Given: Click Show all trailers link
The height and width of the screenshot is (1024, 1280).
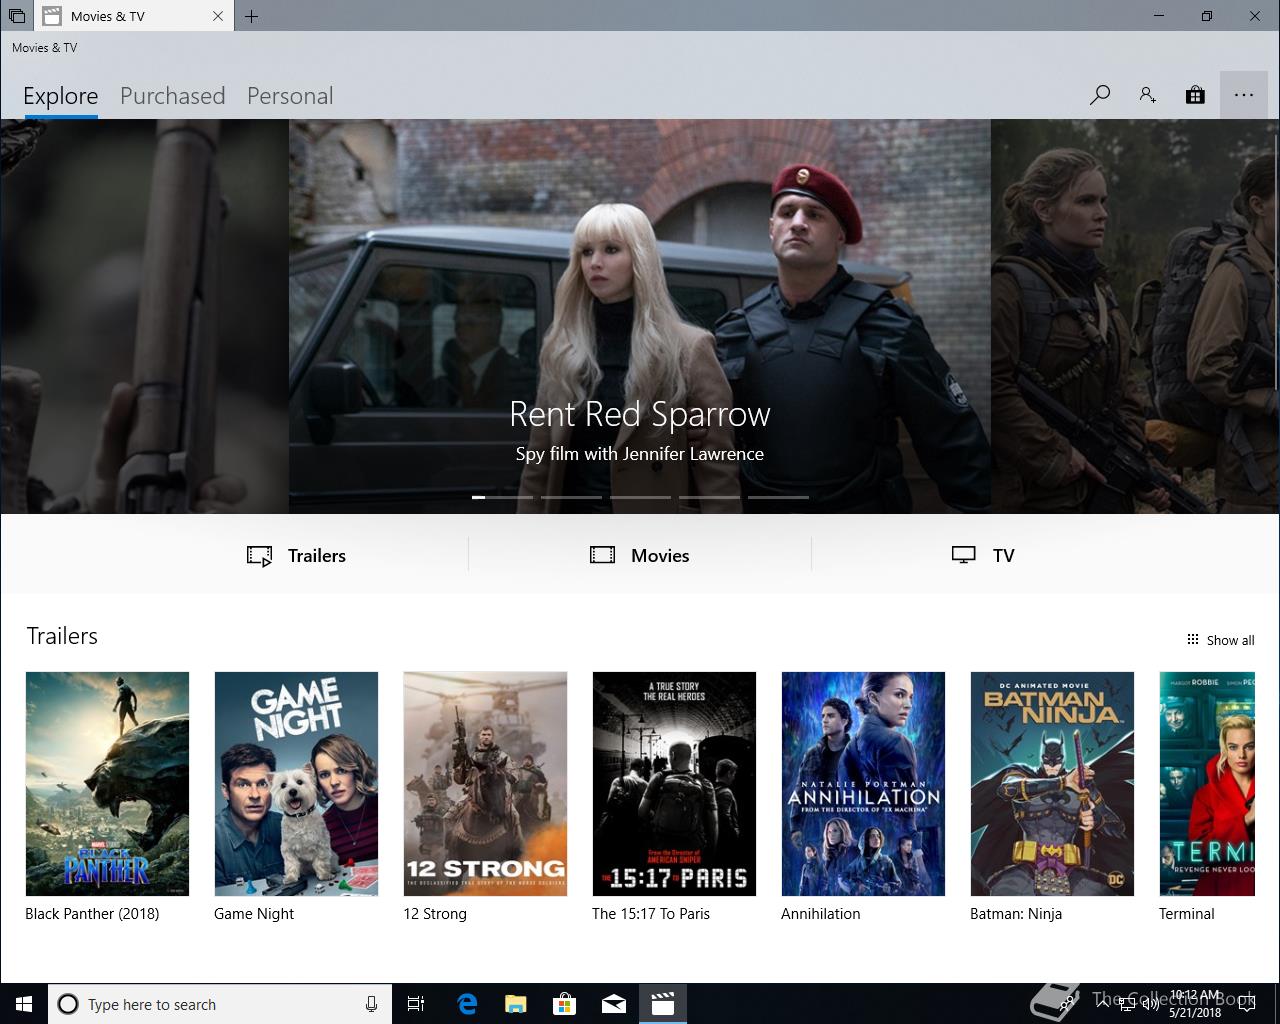Looking at the screenshot, I should 1220,640.
